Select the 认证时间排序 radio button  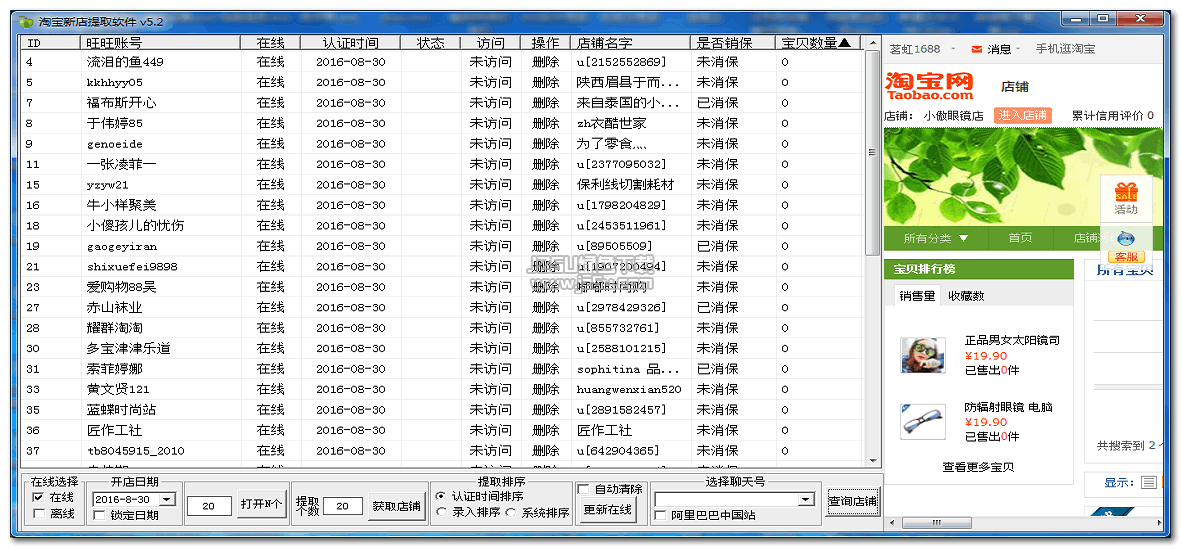pyautogui.click(x=440, y=495)
